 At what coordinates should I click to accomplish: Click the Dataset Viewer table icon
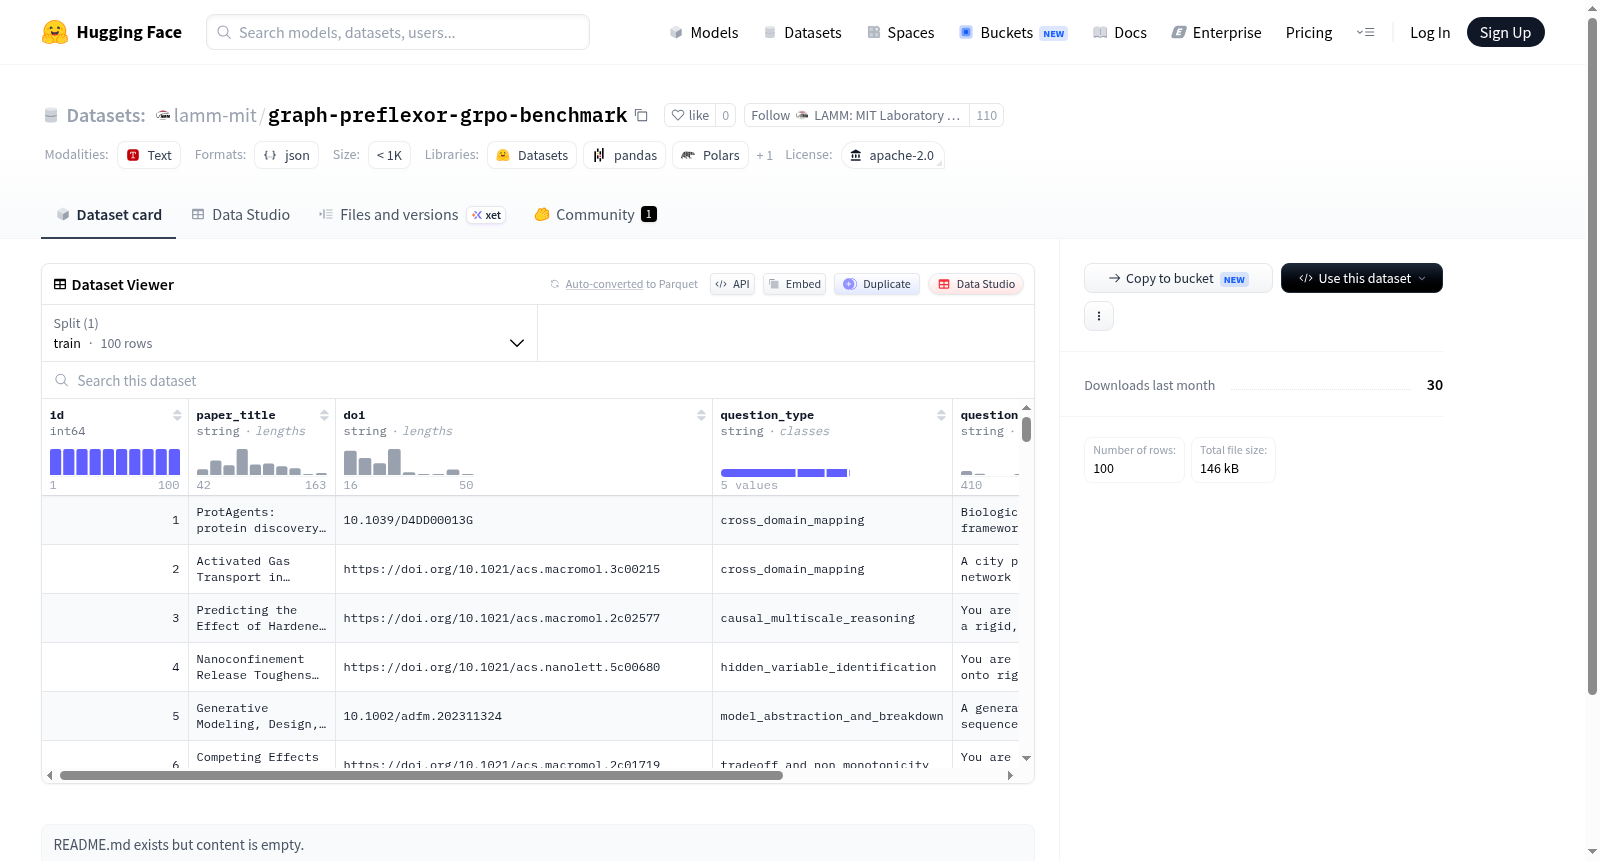pos(60,284)
